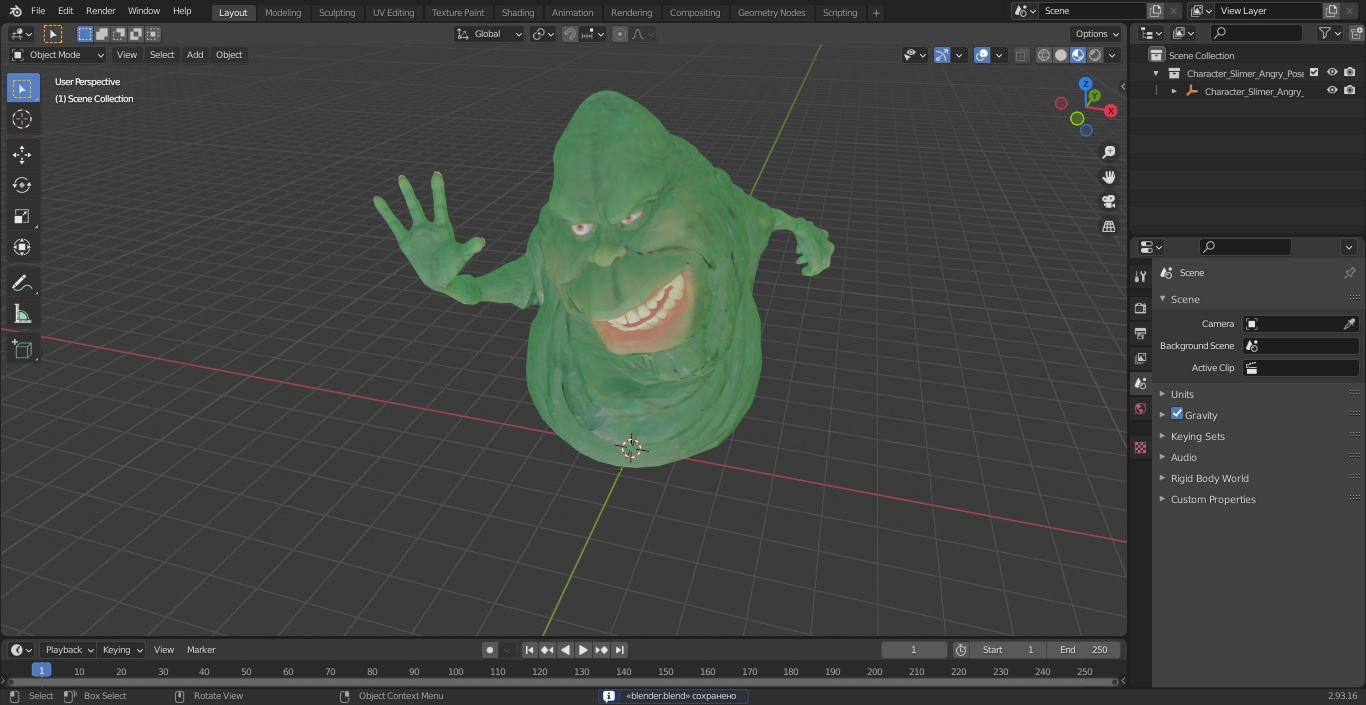Click the pin icon in Scene properties

coord(1349,273)
